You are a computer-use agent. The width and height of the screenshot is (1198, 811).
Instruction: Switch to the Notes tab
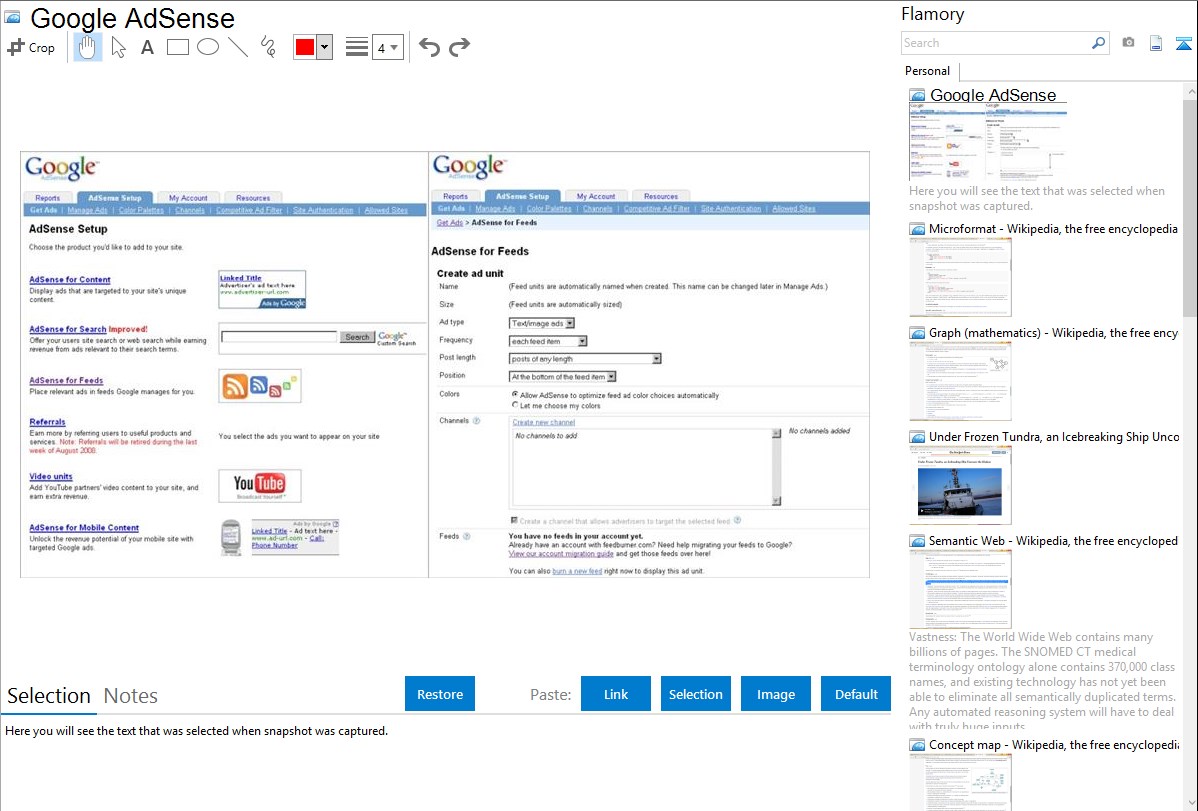[x=131, y=696]
